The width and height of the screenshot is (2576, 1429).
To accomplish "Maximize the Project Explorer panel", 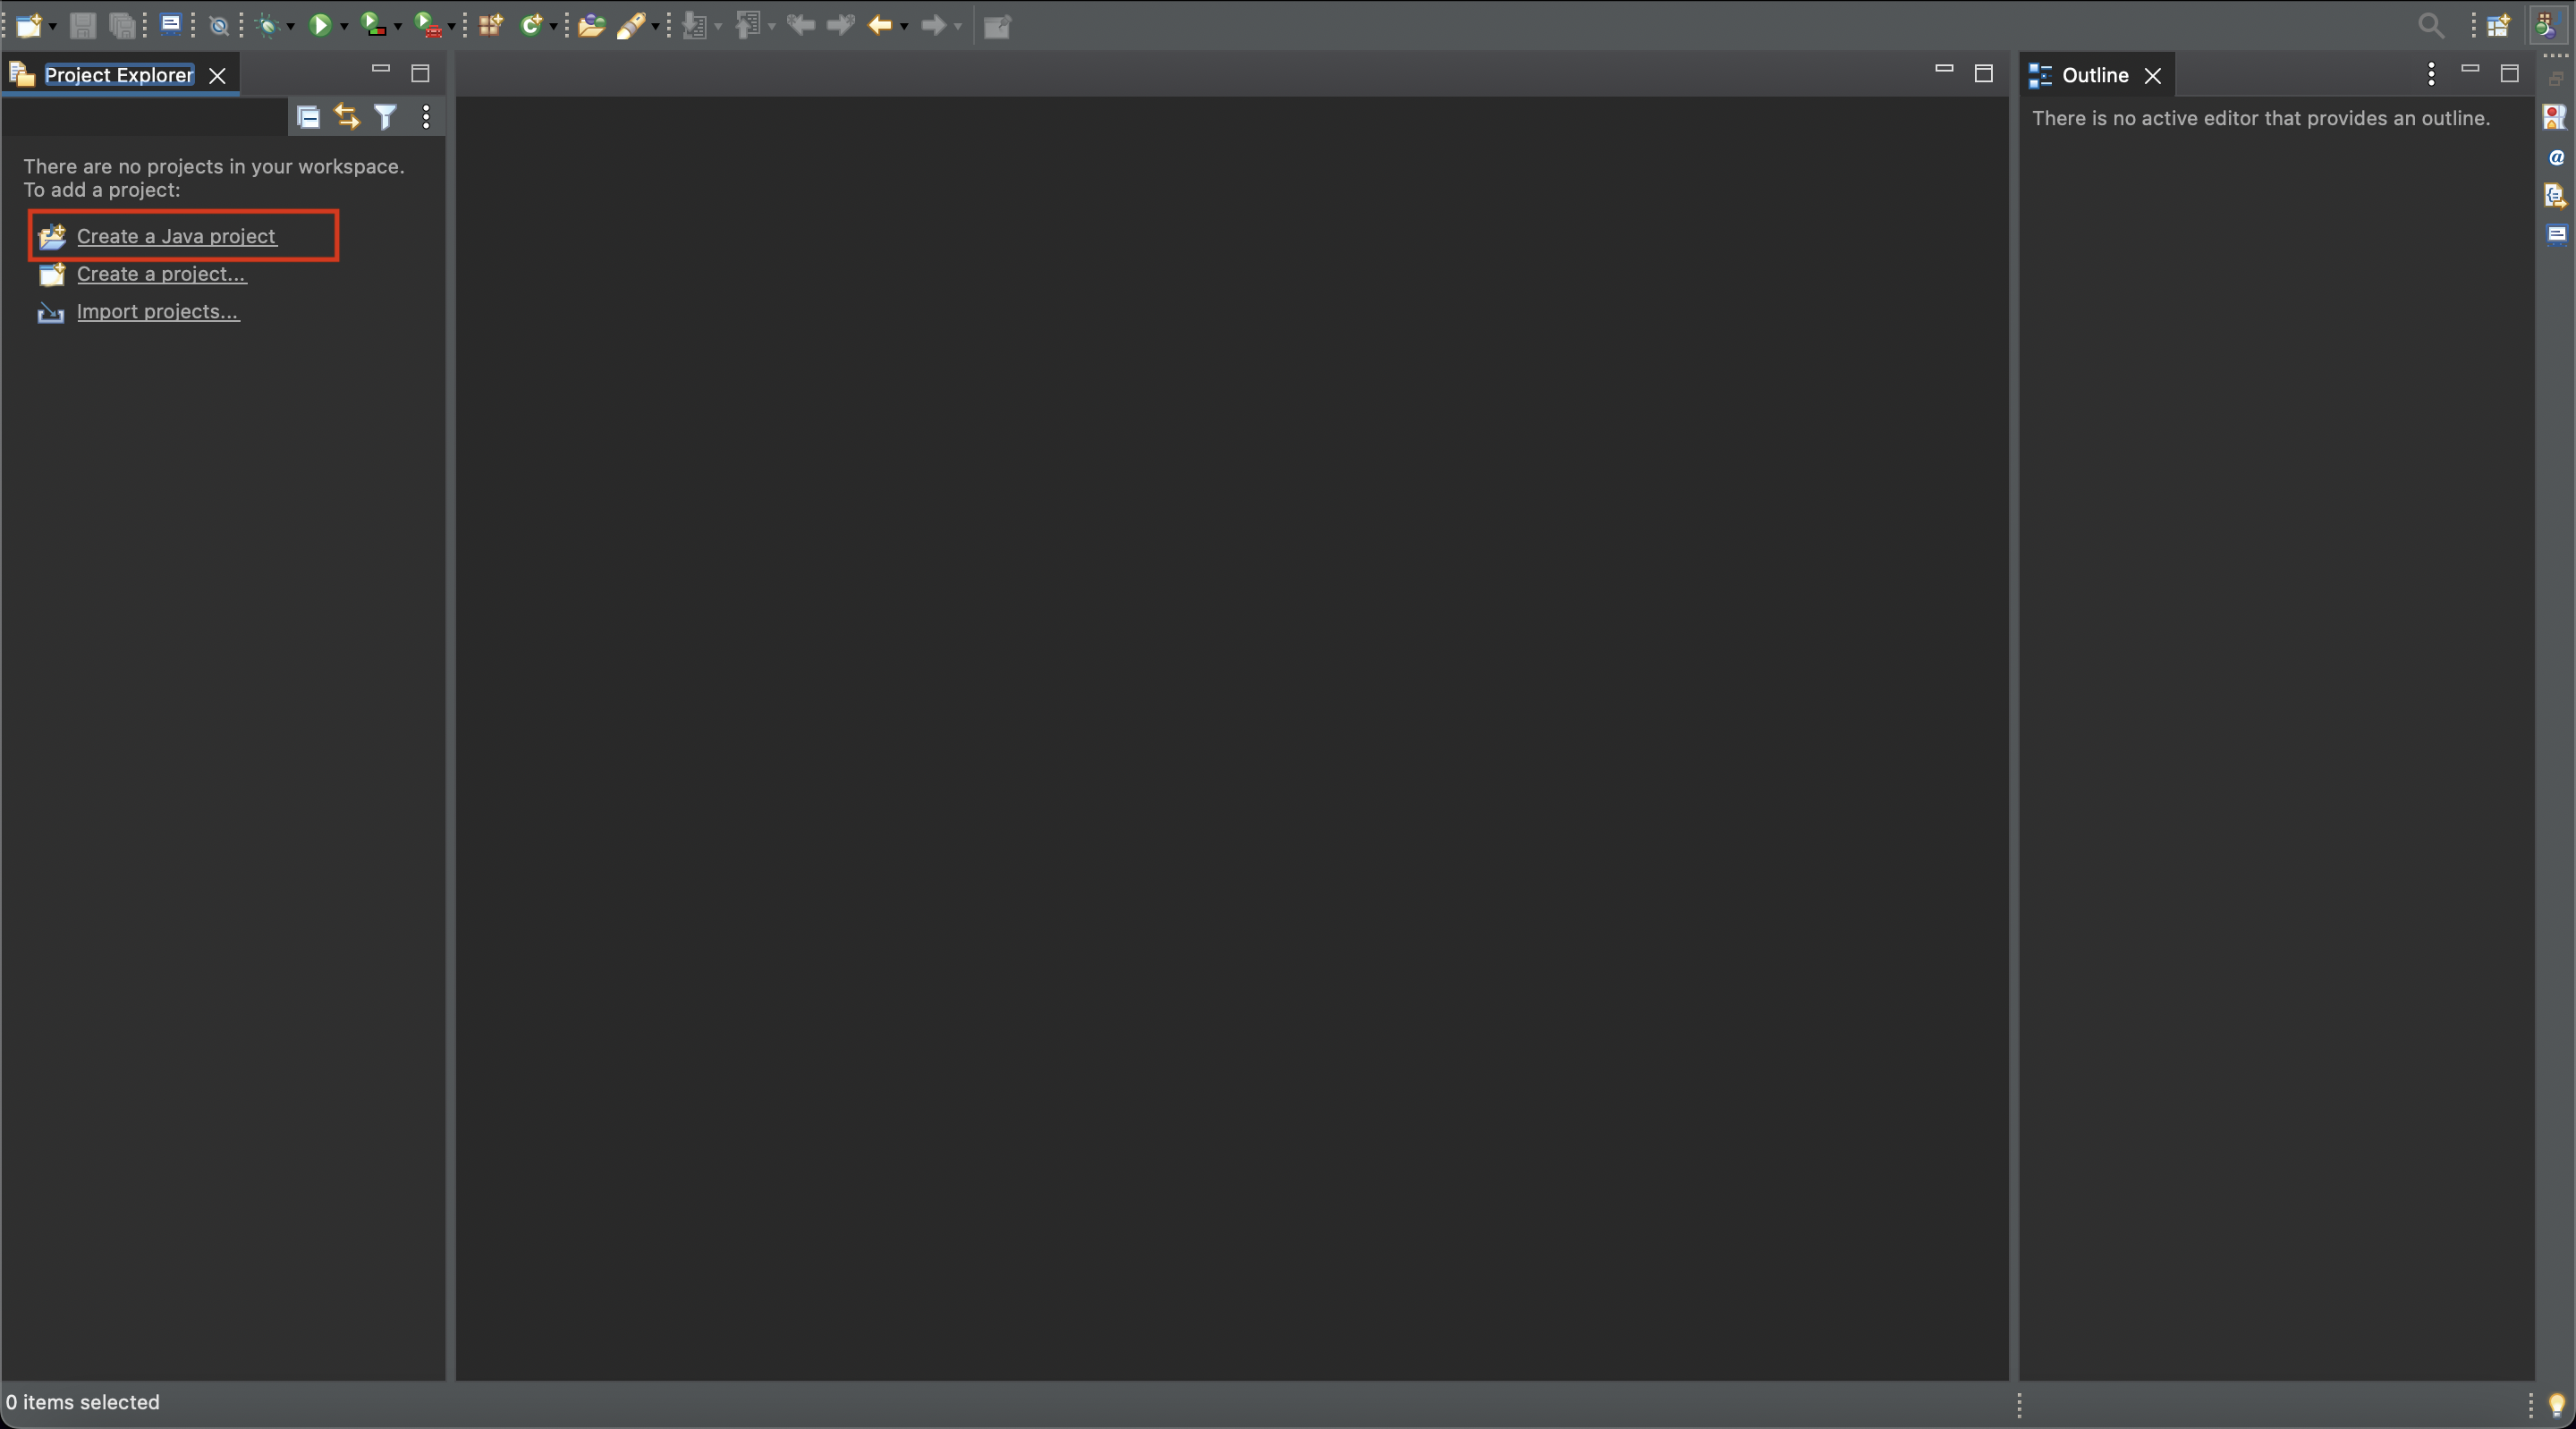I will pyautogui.click(x=420, y=73).
